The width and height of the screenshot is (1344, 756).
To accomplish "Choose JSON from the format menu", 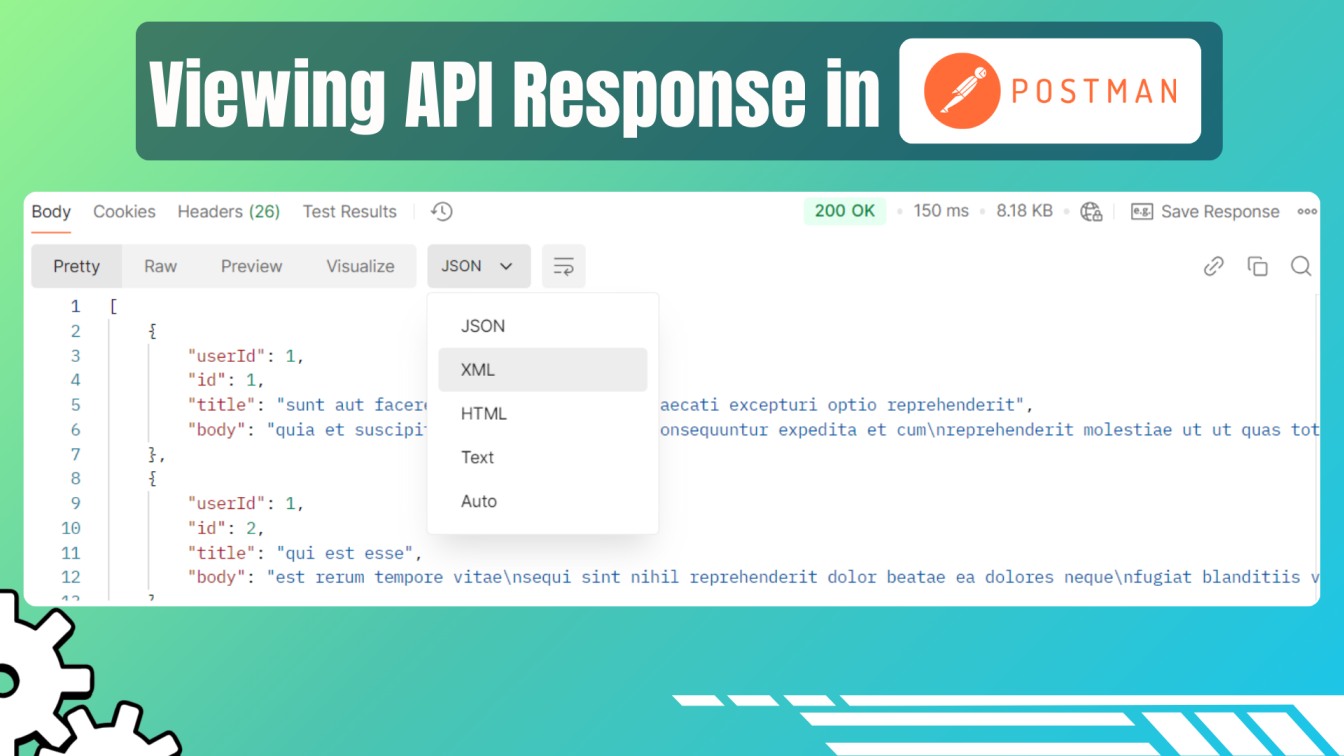I will point(543,326).
